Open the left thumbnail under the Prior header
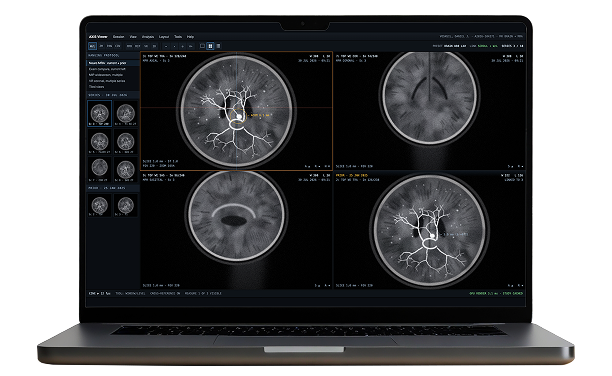Image resolution: width=612 pixels, height=376 pixels. (x=100, y=205)
